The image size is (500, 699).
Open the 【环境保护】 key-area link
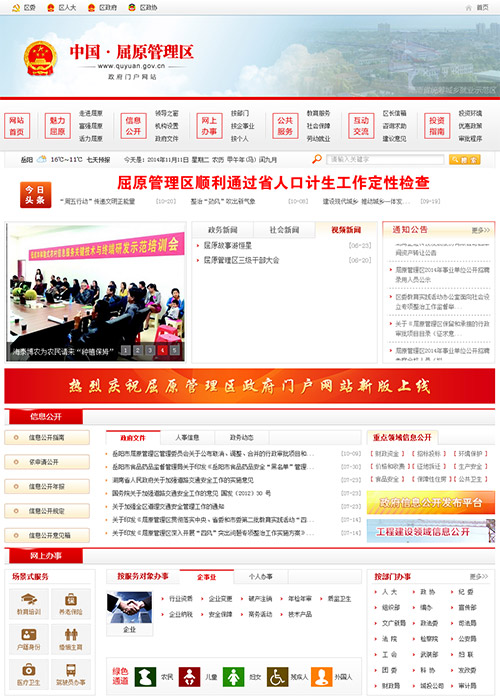pos(470,454)
